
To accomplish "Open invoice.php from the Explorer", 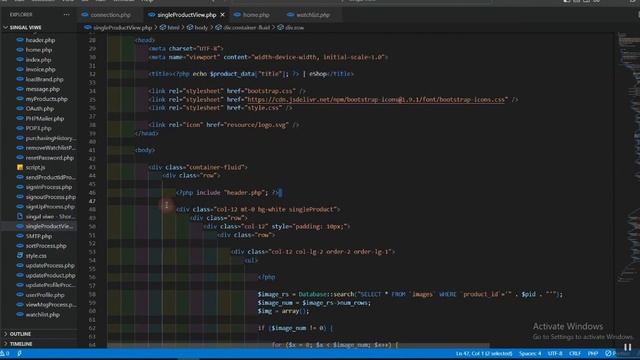I will tap(39, 69).
